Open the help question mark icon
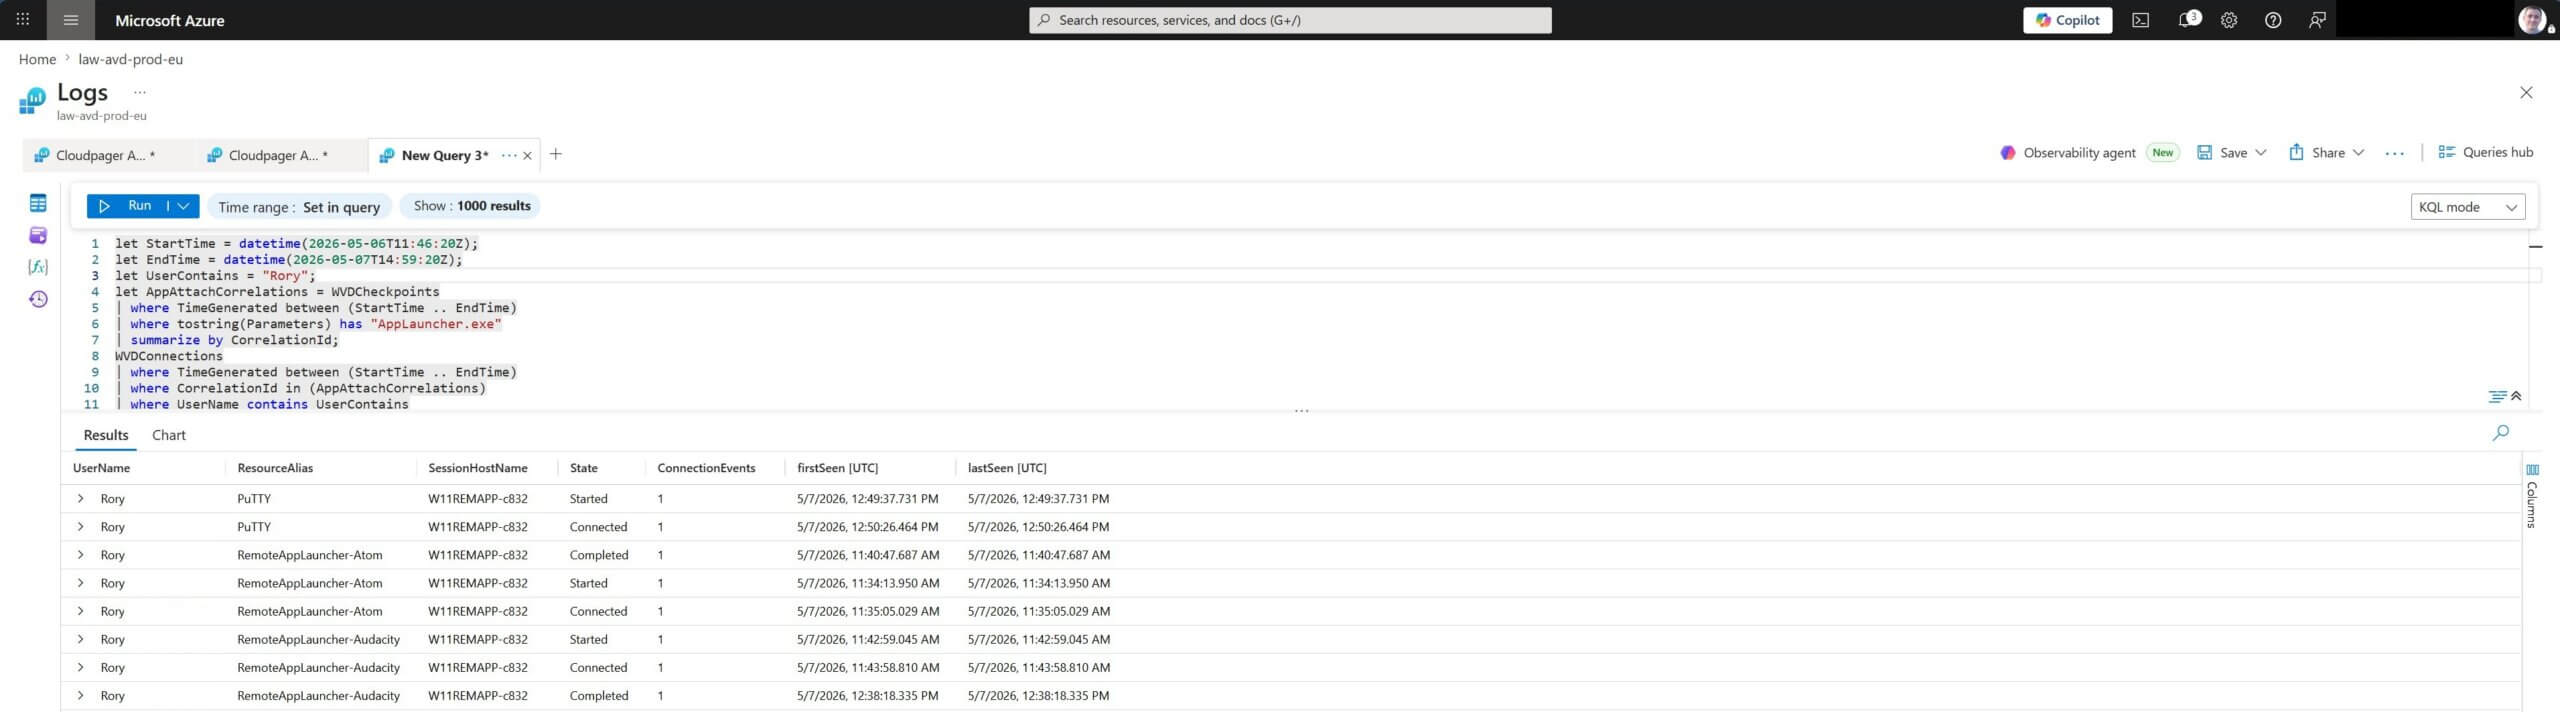 [x=2273, y=20]
